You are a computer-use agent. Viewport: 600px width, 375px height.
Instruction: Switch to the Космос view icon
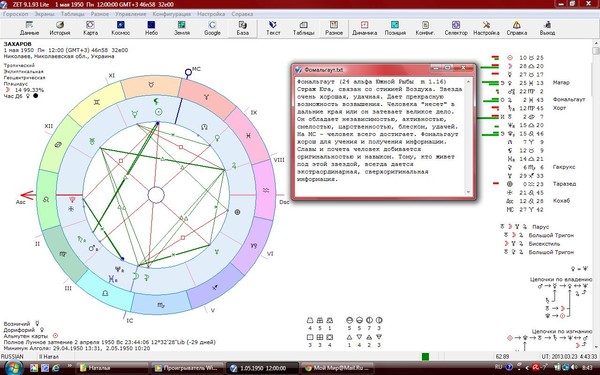(x=121, y=28)
